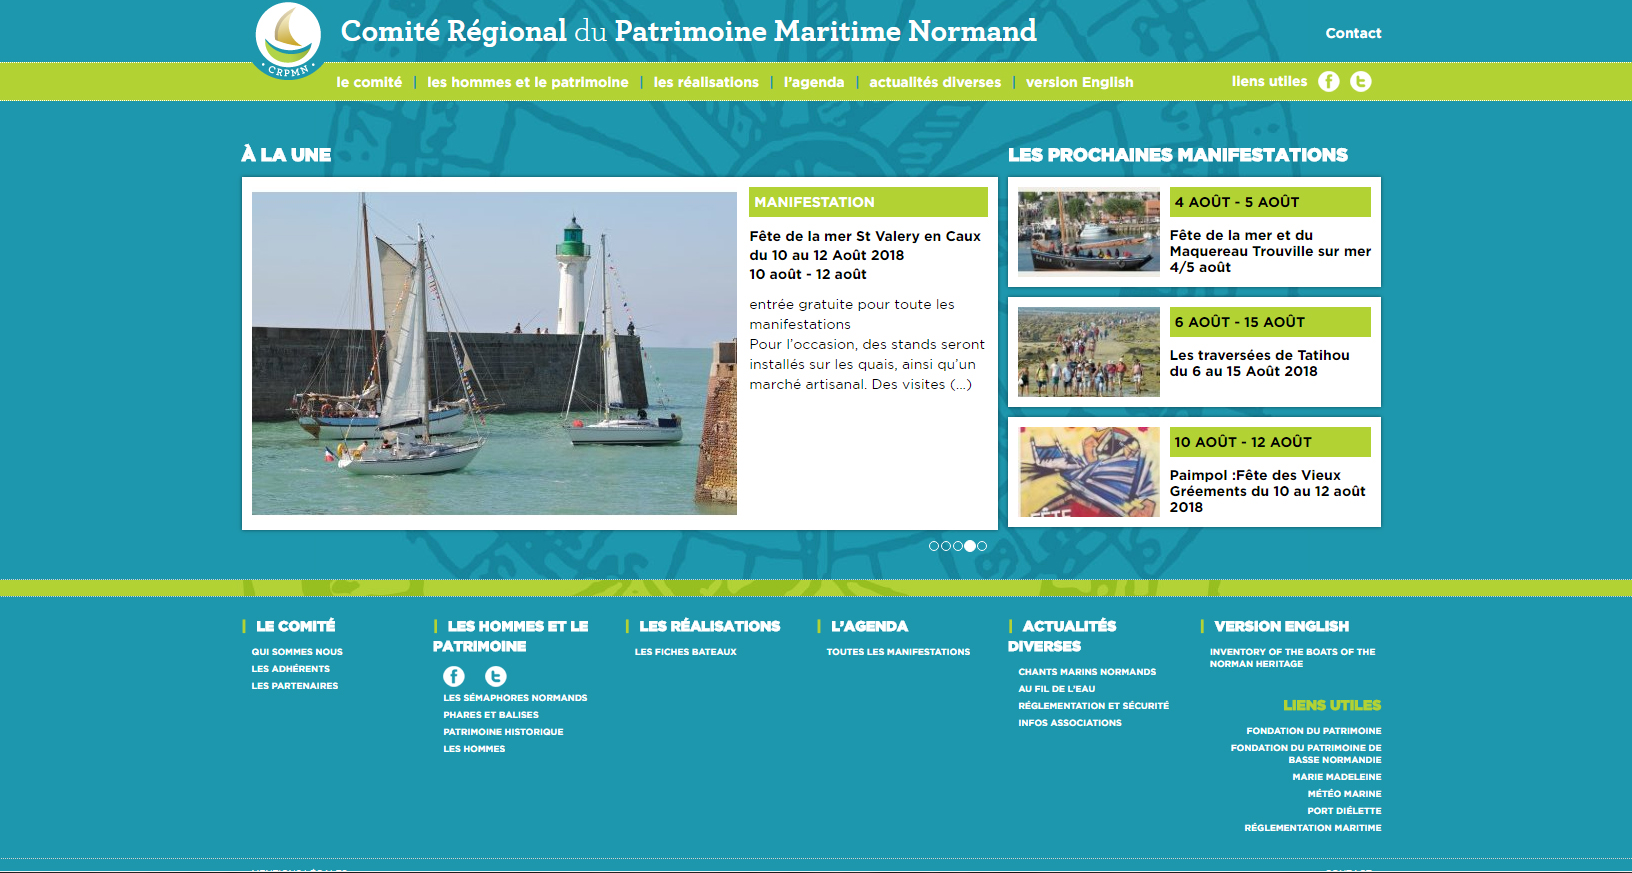Open footer heading 'LES RÉALISATIONS'
The width and height of the screenshot is (1632, 873).
click(710, 626)
